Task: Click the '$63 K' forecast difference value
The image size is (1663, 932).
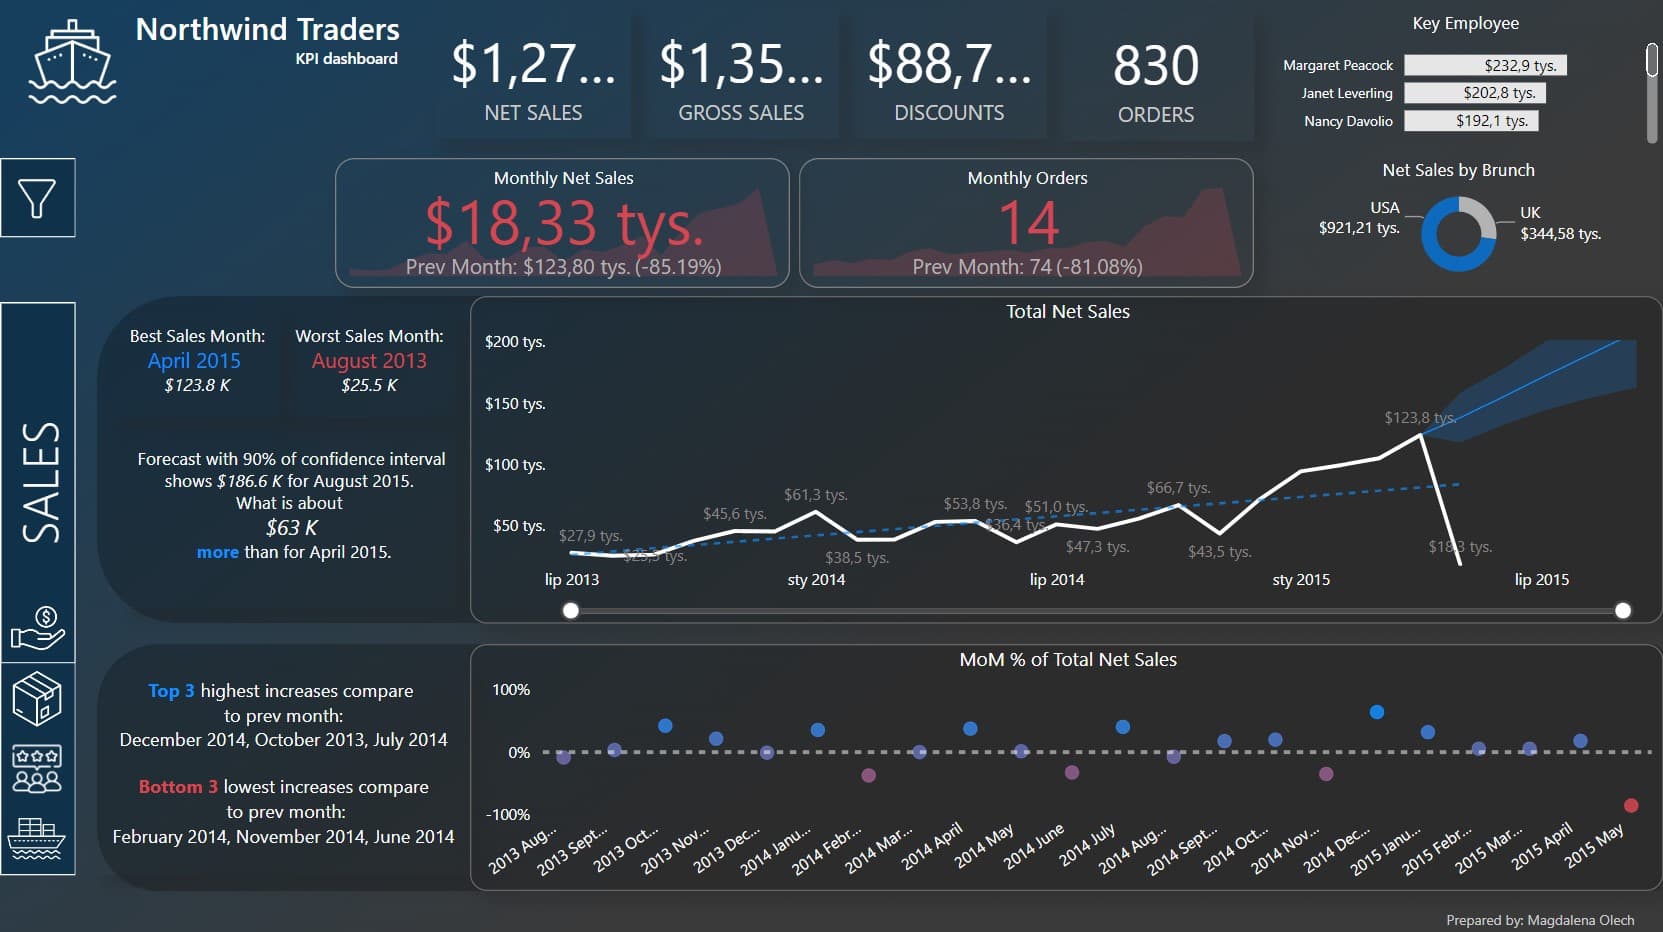Action: [291, 528]
